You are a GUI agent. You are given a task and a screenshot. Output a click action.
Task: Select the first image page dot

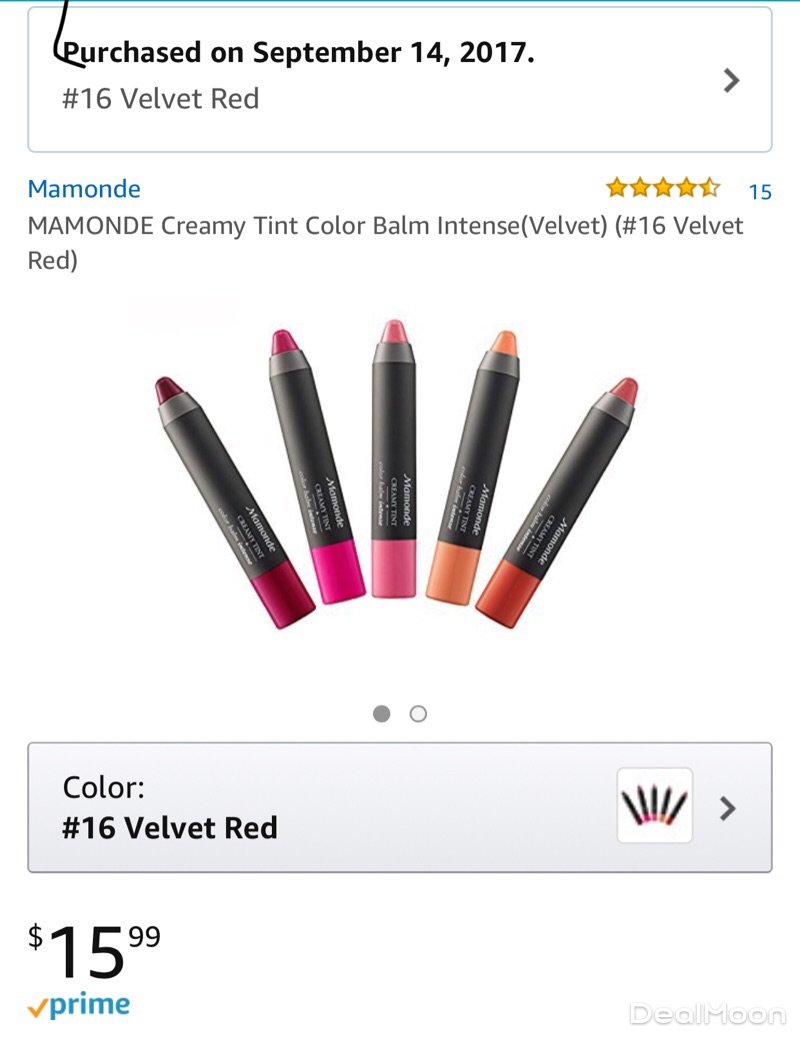pyautogui.click(x=381, y=714)
